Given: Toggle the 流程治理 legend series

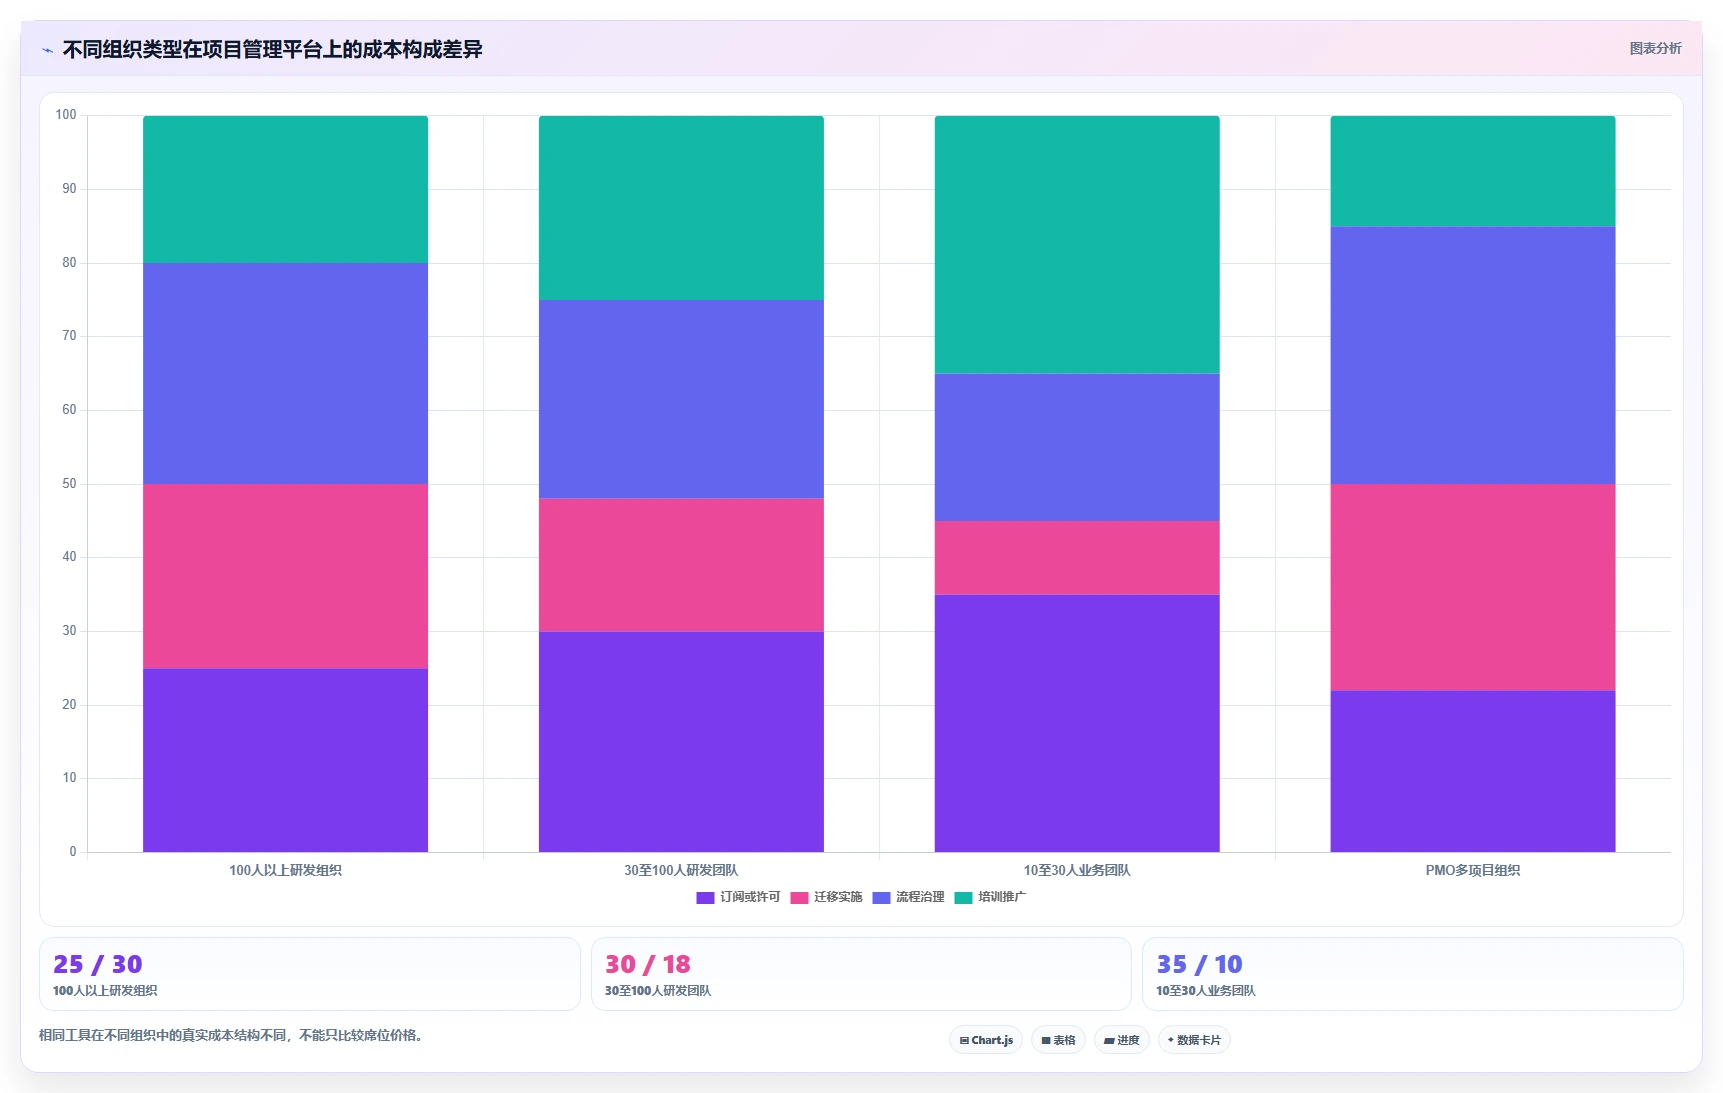Looking at the screenshot, I should 908,897.
